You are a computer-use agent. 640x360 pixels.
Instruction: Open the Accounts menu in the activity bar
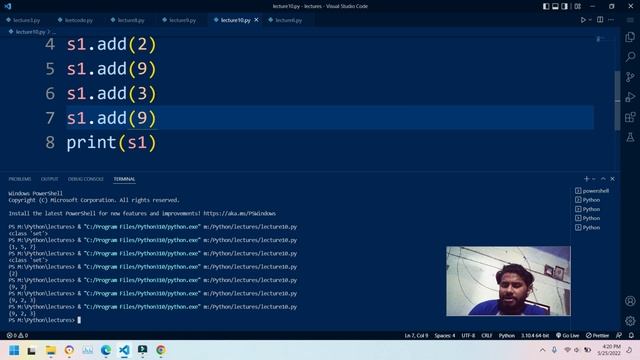tap(630, 301)
